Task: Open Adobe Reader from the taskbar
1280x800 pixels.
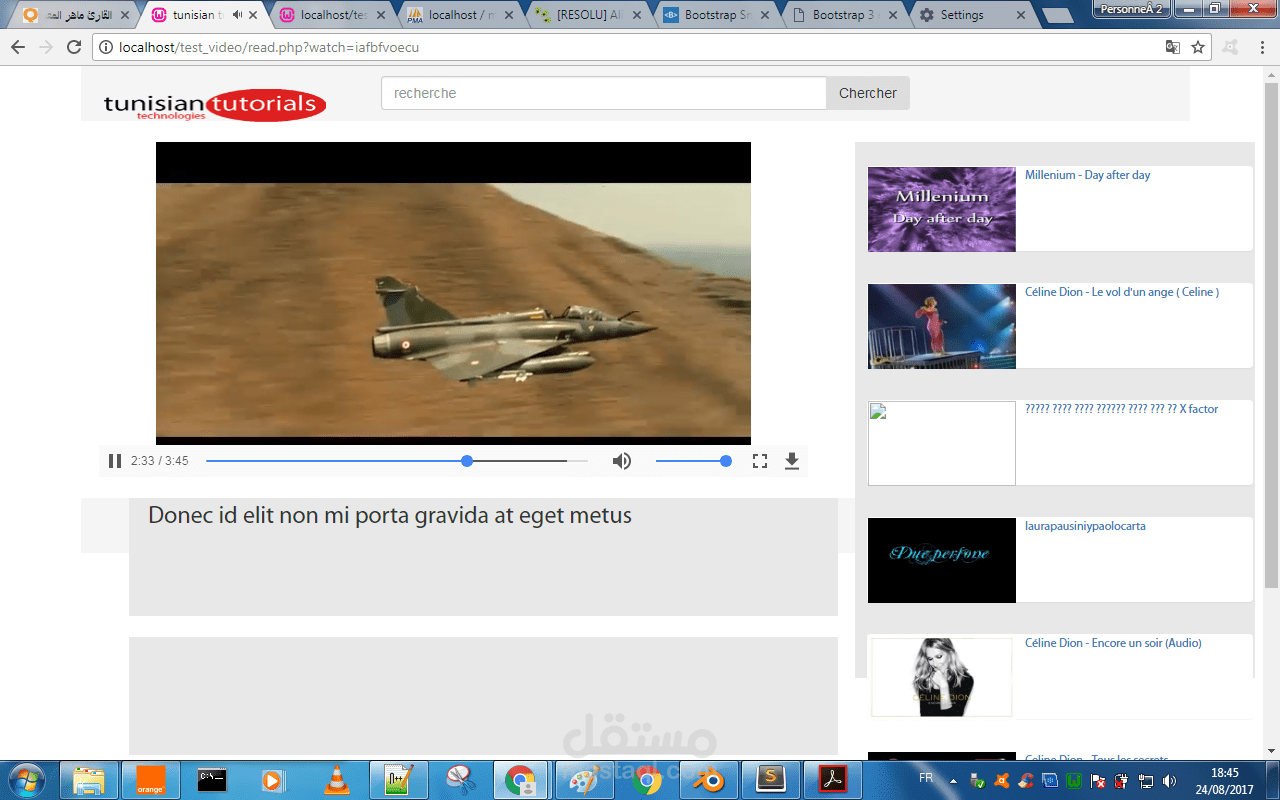Action: [x=834, y=780]
